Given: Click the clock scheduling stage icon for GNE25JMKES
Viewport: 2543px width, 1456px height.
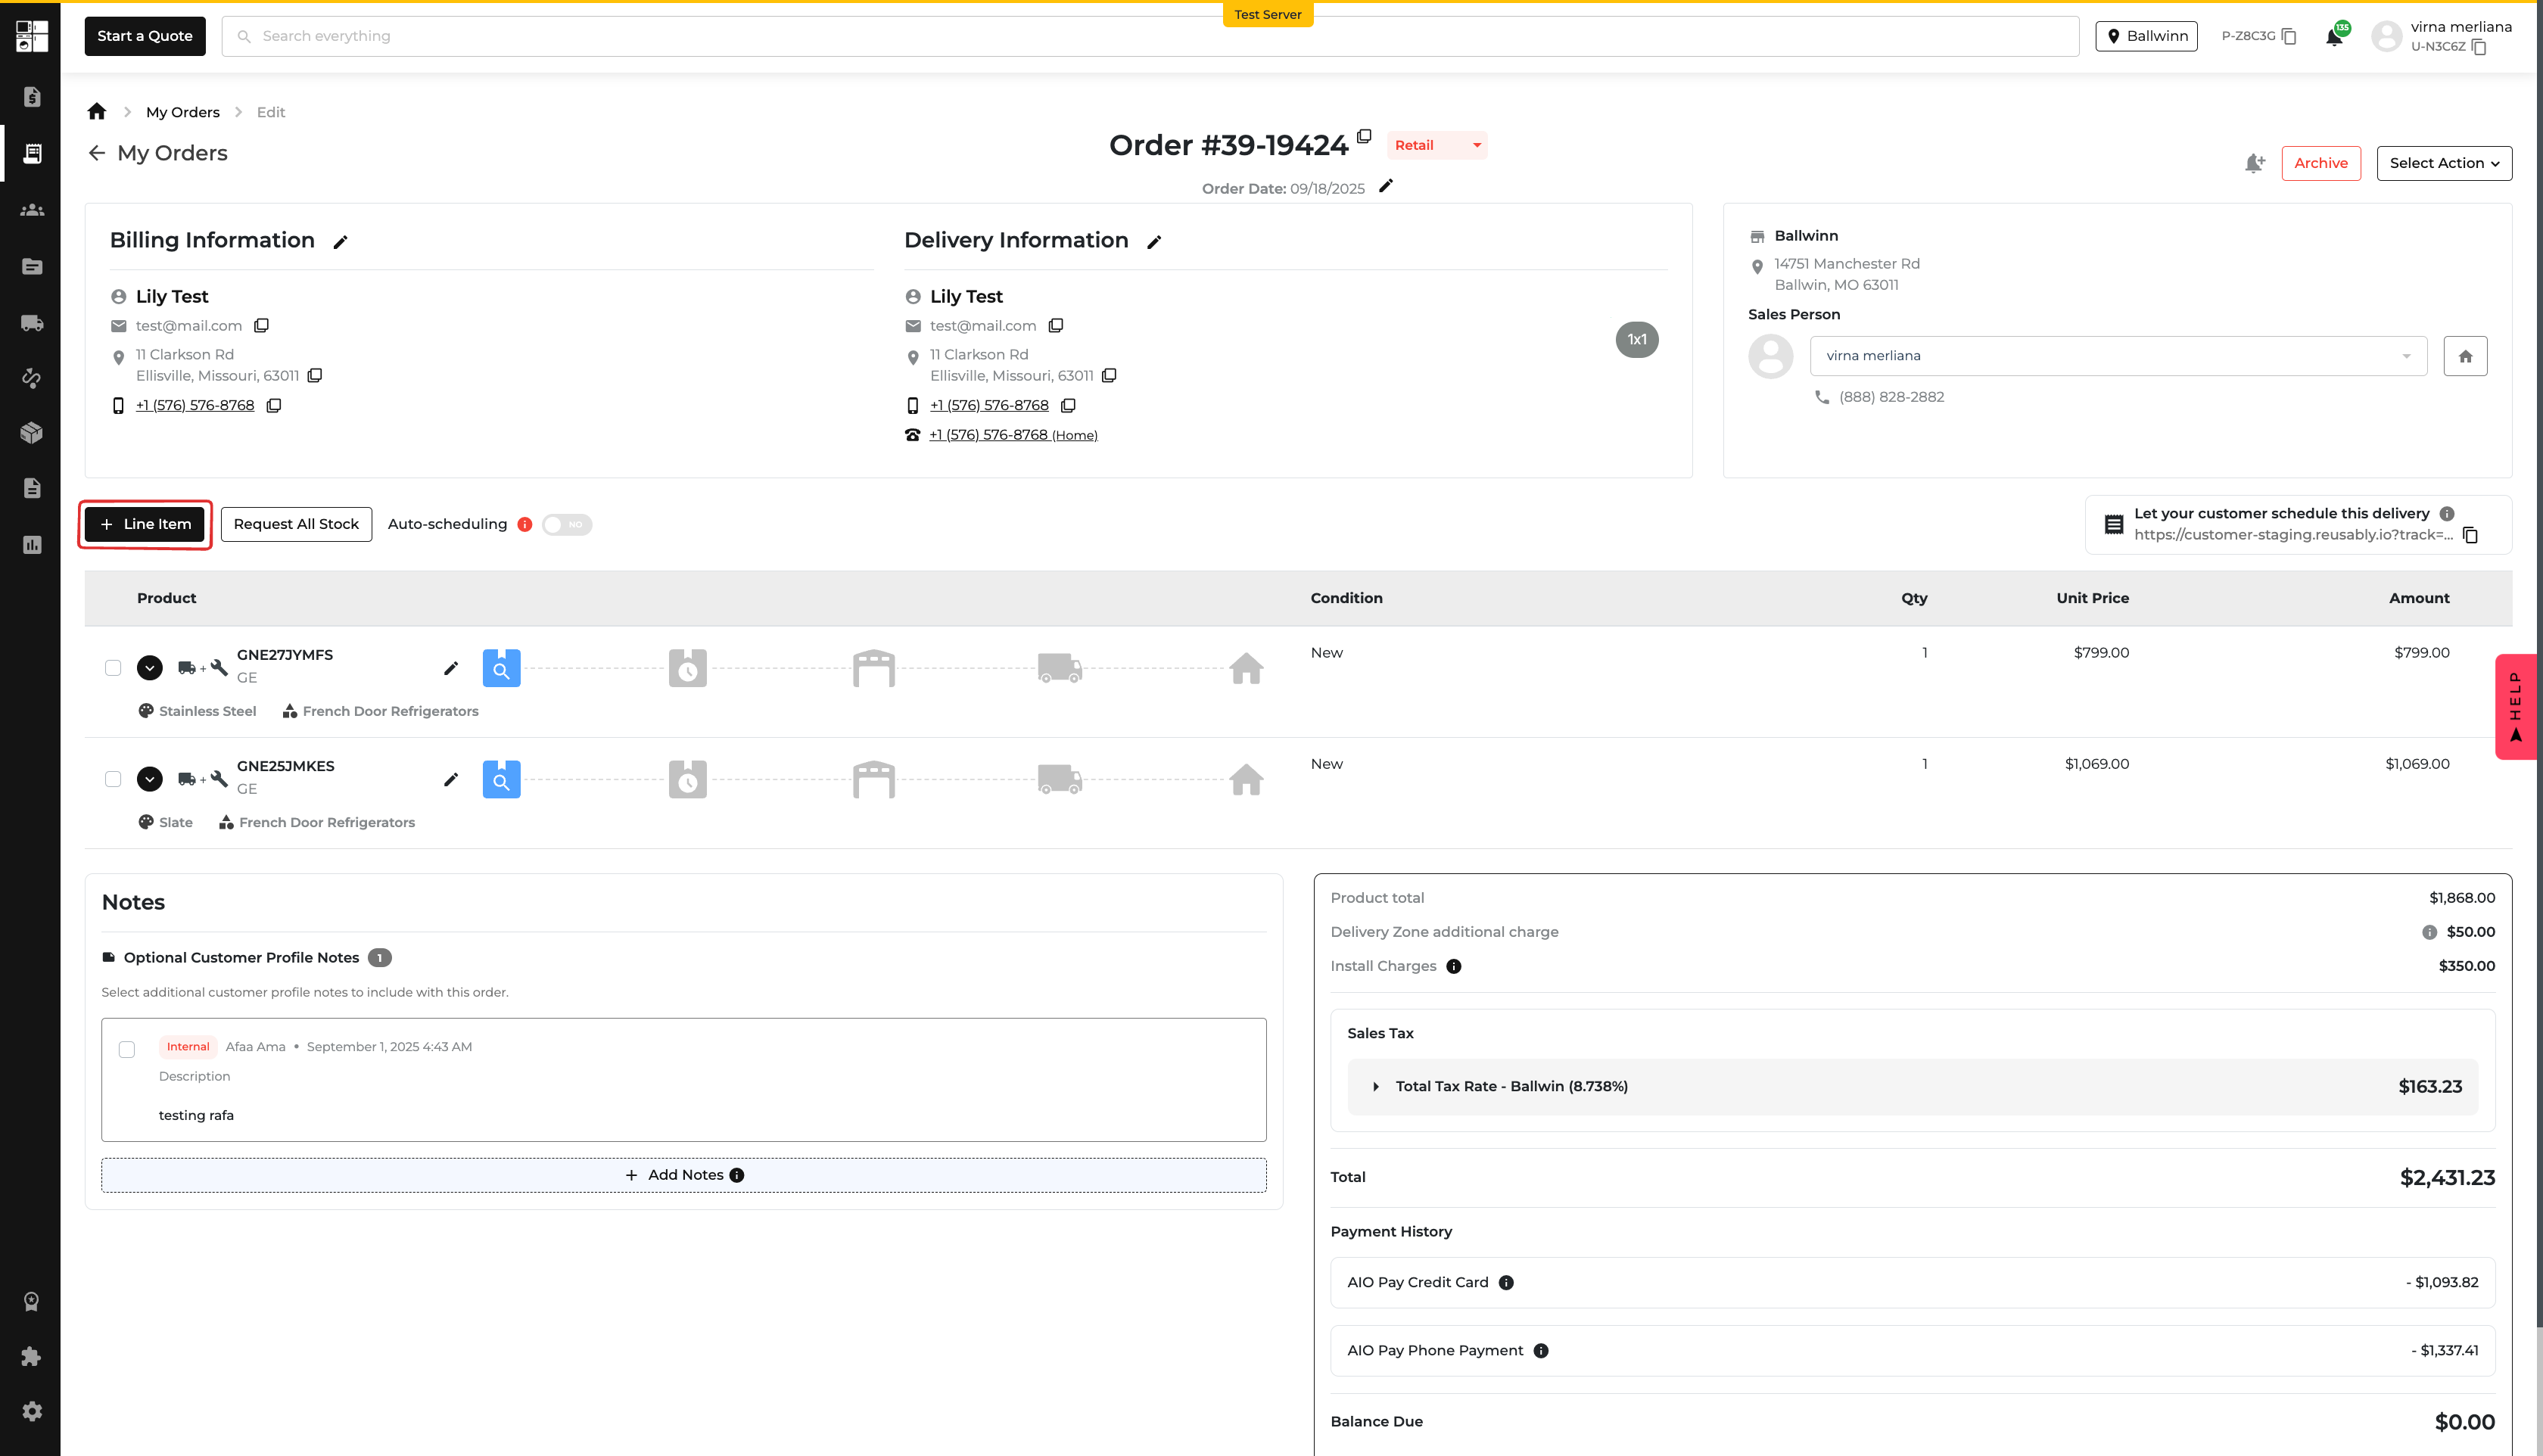Looking at the screenshot, I should 688,779.
